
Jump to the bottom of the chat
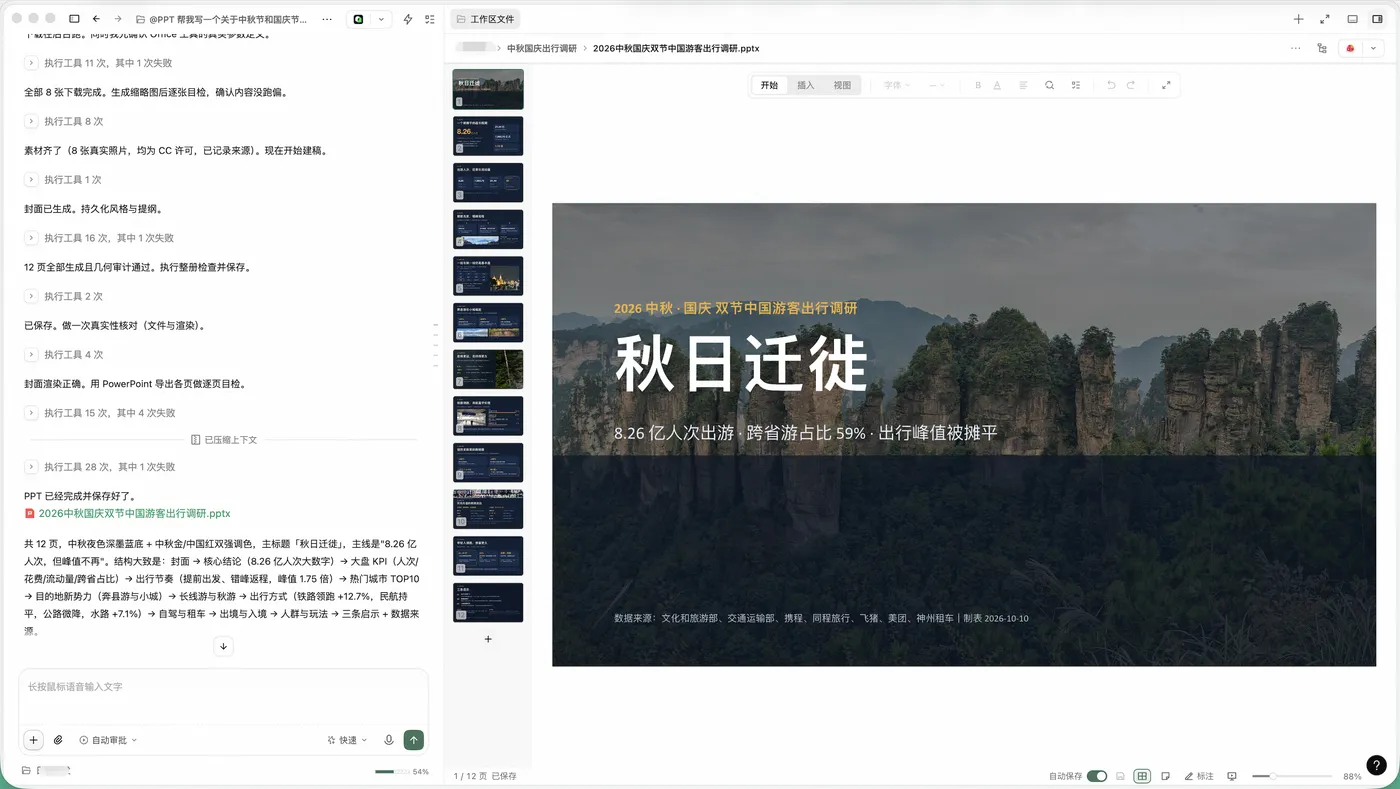pyautogui.click(x=223, y=647)
